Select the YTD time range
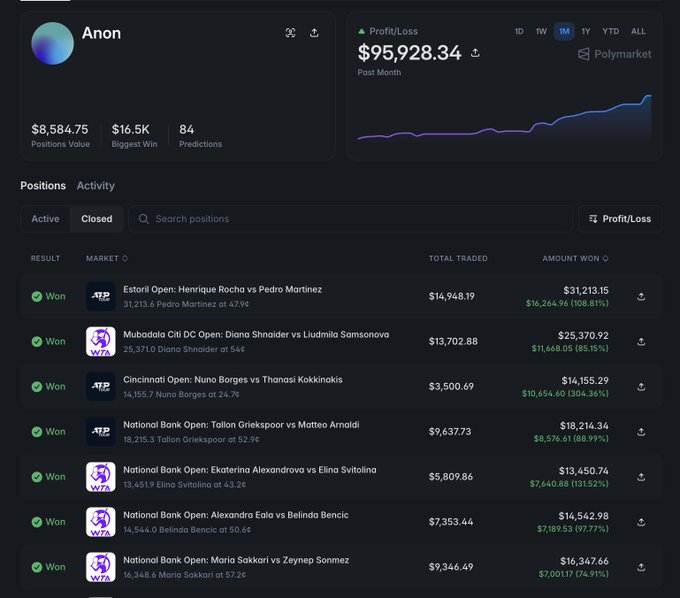Image resolution: width=680 pixels, height=598 pixels. [611, 31]
